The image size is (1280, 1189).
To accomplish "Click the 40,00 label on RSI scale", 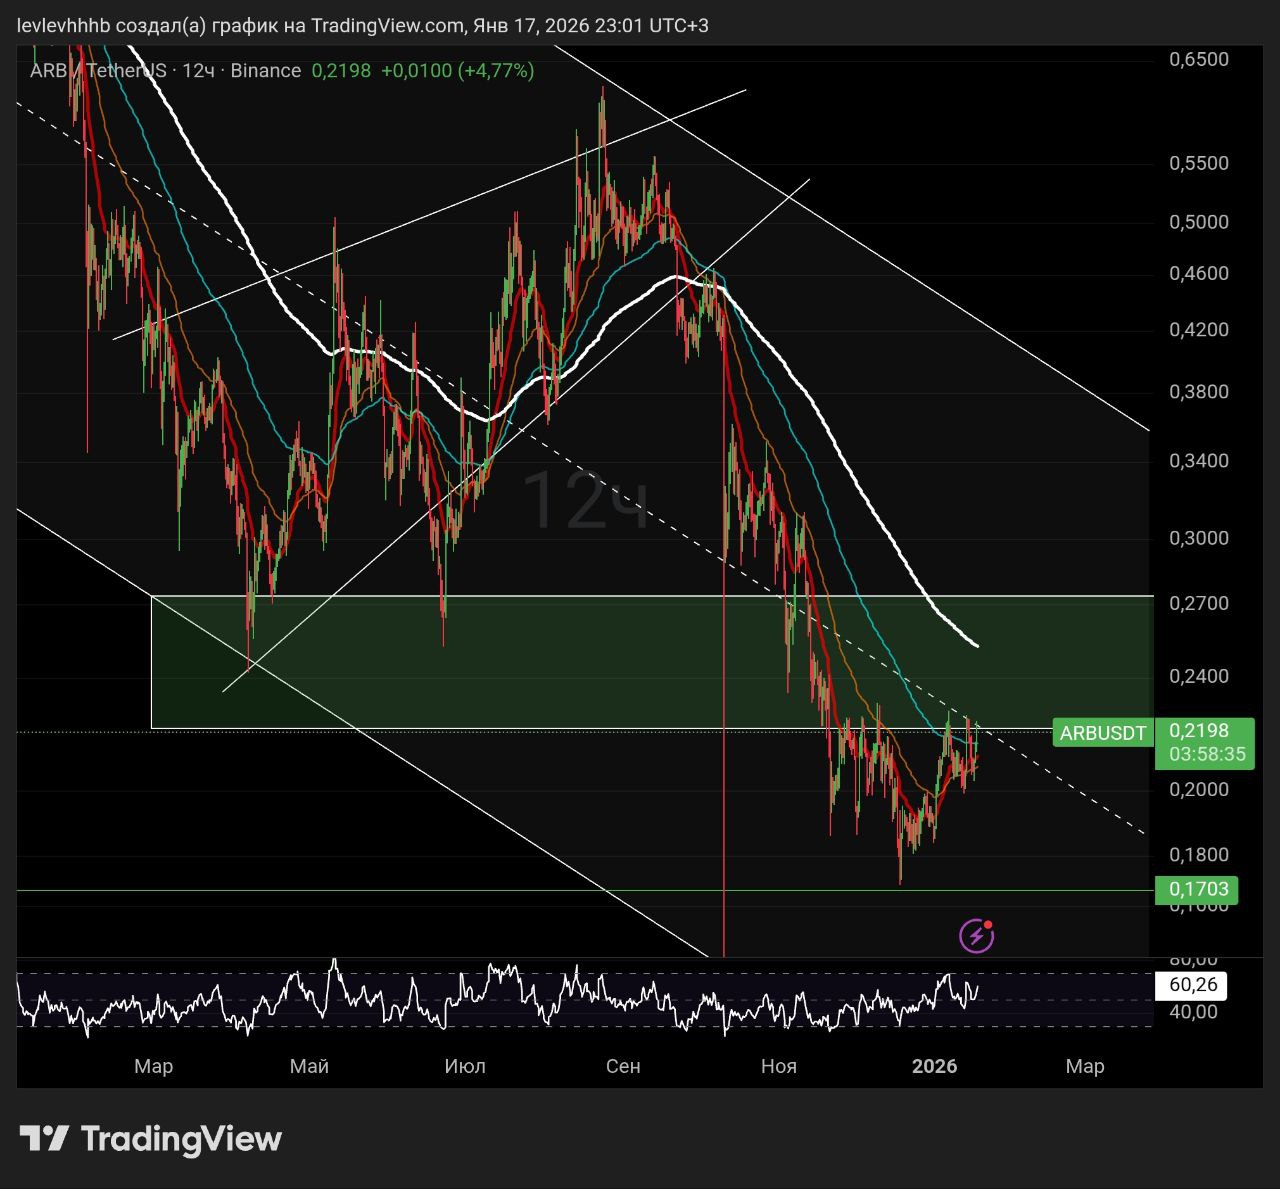I will pyautogui.click(x=1192, y=1012).
